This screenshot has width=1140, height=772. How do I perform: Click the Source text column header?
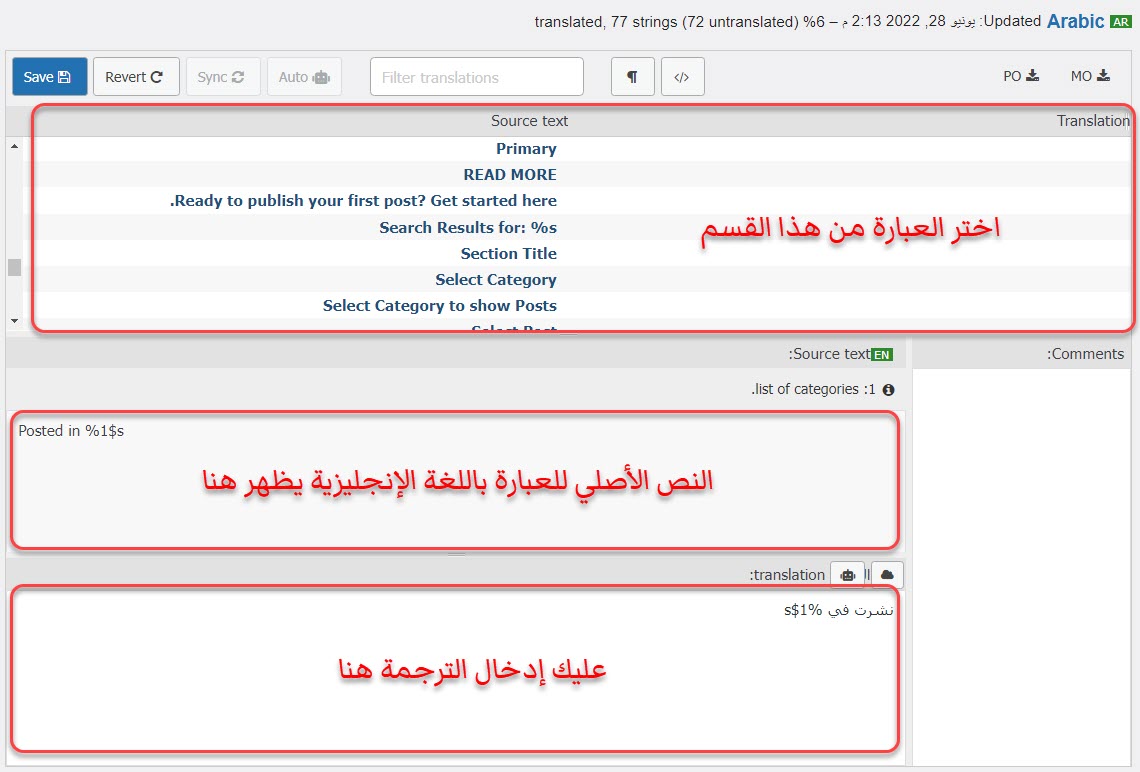pyautogui.click(x=529, y=121)
